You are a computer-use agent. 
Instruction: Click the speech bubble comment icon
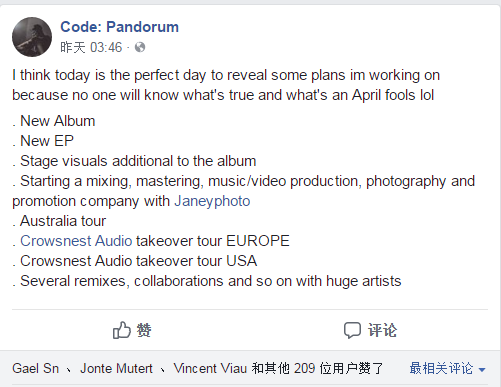352,330
